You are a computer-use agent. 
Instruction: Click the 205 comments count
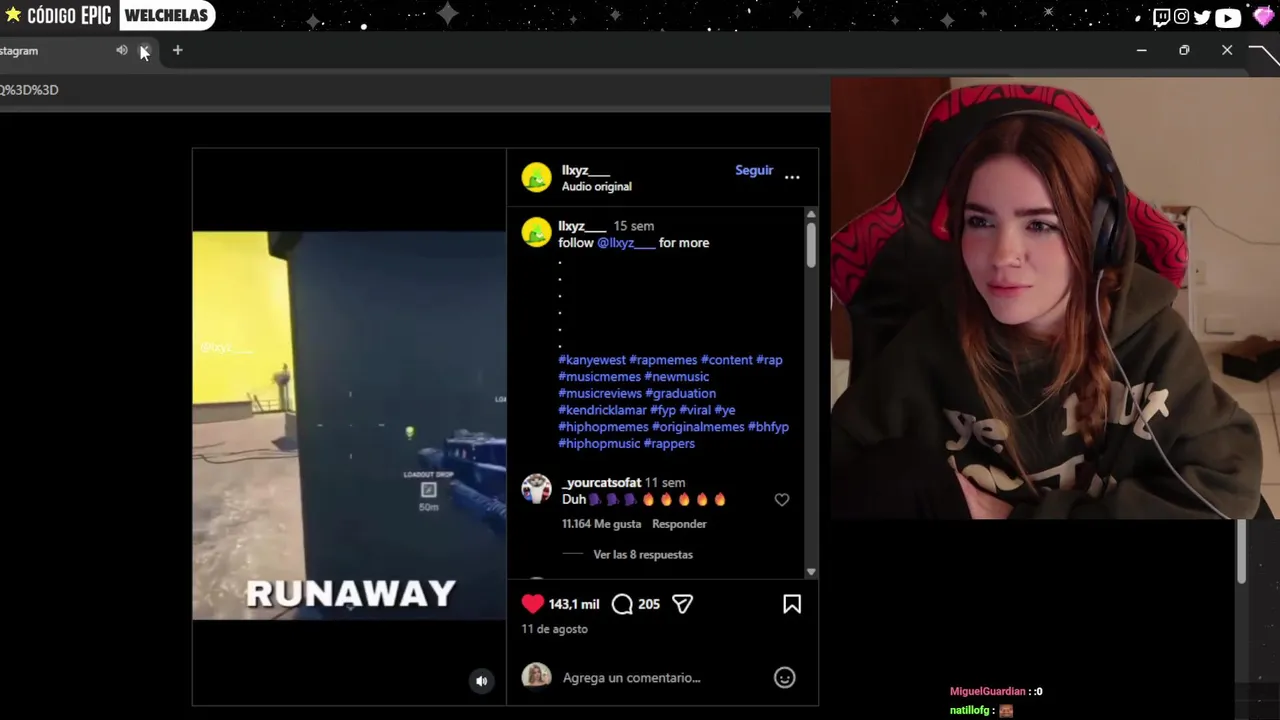click(649, 604)
